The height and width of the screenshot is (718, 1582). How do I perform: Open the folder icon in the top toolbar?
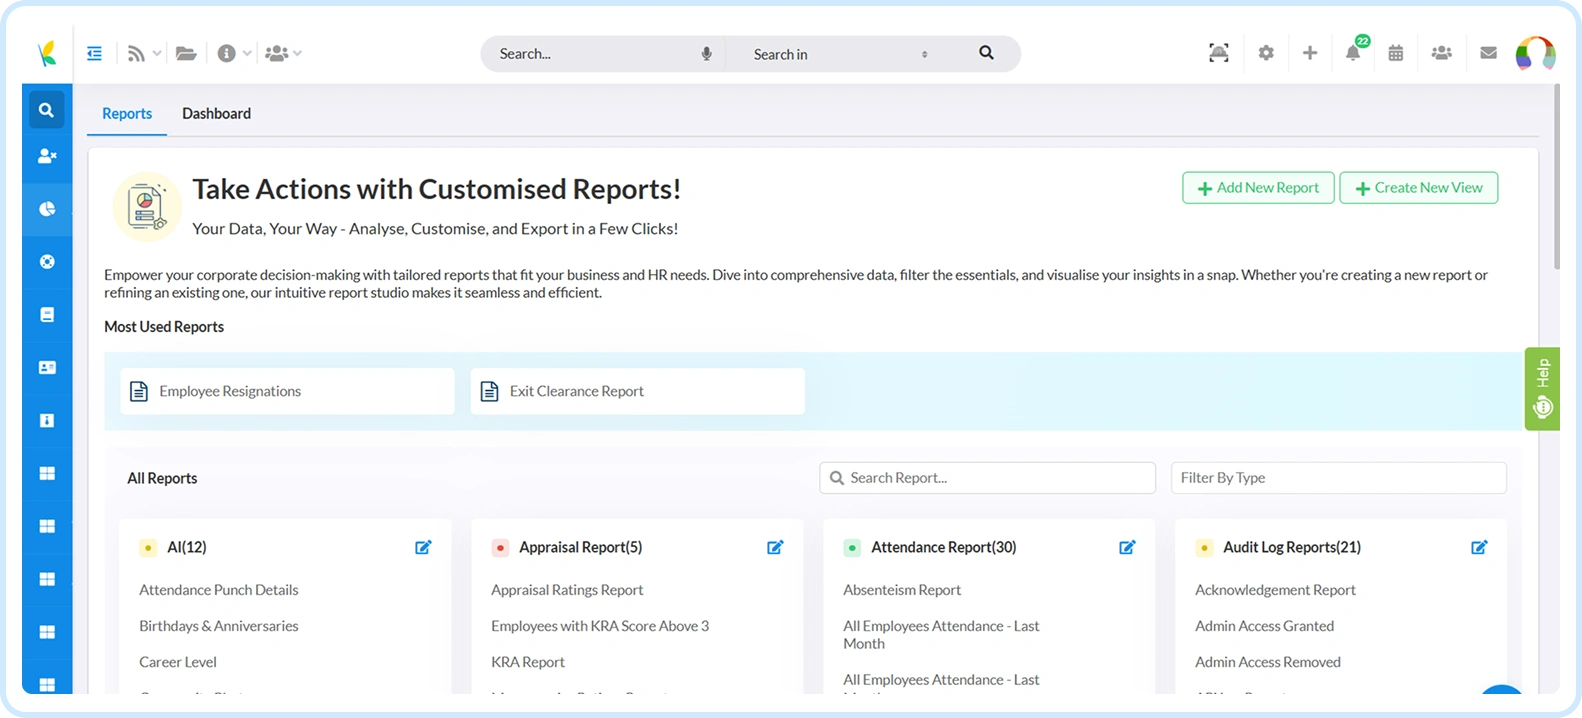click(x=186, y=54)
